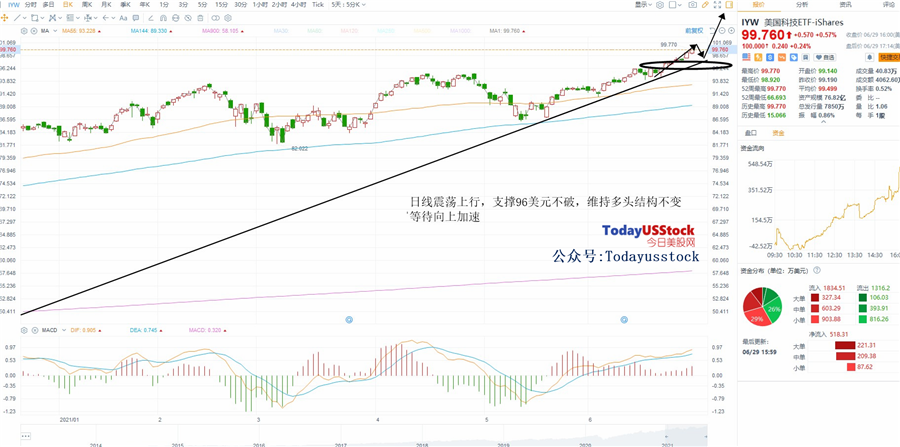Screen dimensions: 900x447
Task: Open the chart layout dropdown
Action: point(676,5)
